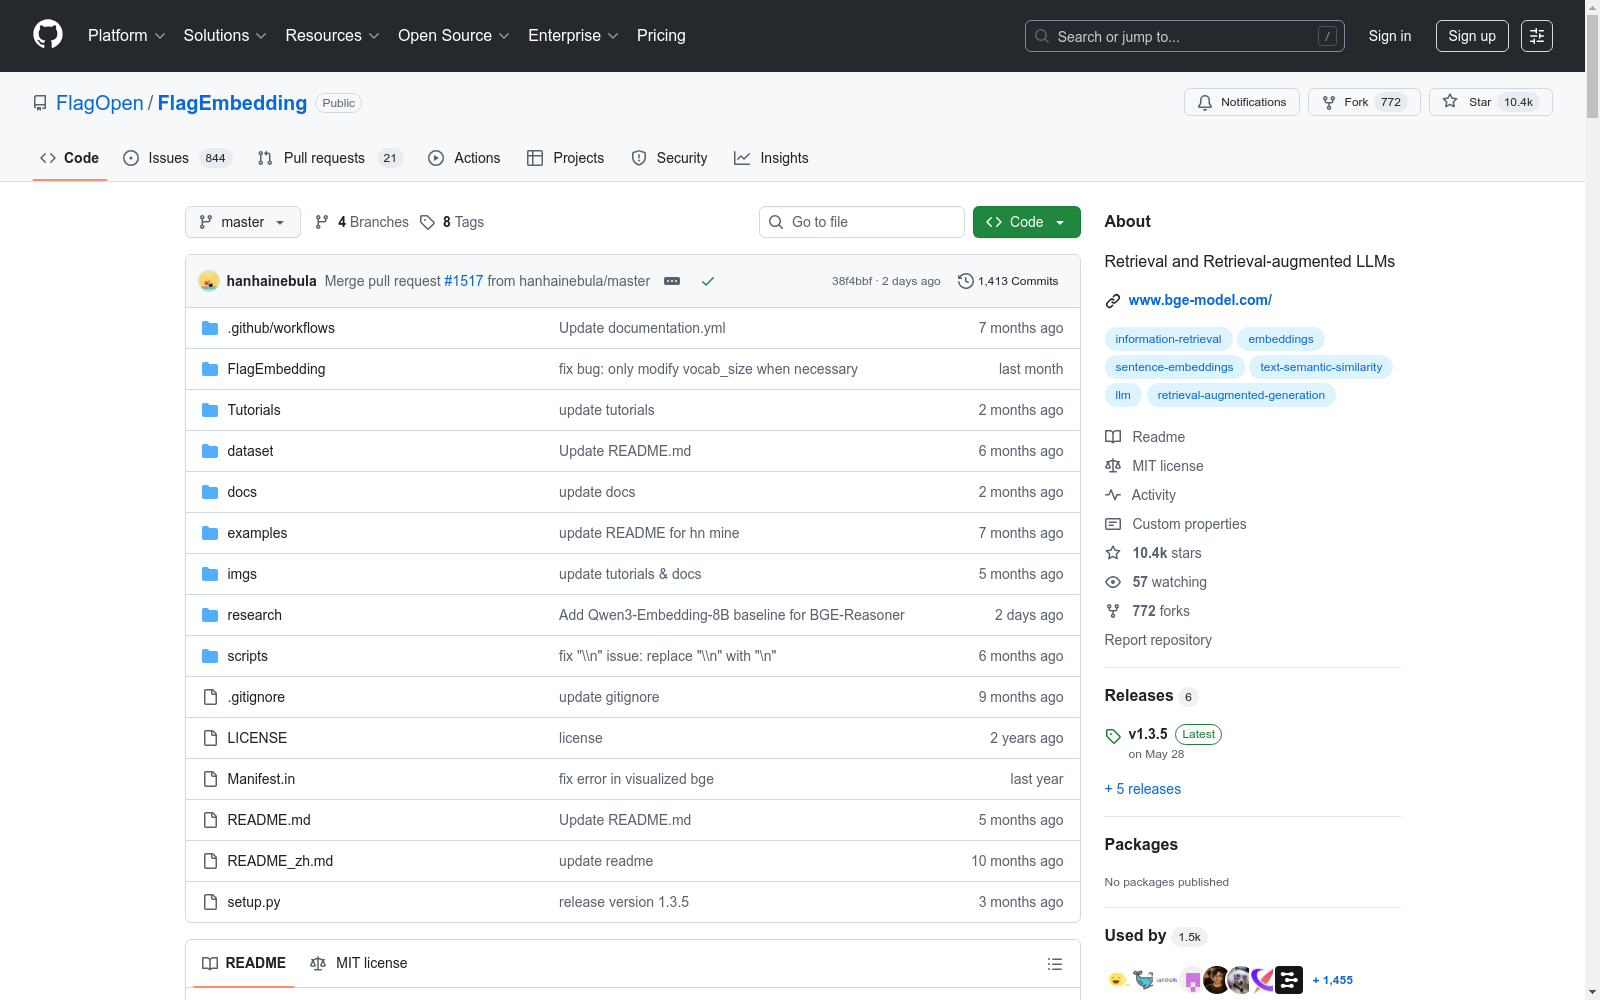
Task: Click the hanhainebula avatar
Action: click(209, 281)
